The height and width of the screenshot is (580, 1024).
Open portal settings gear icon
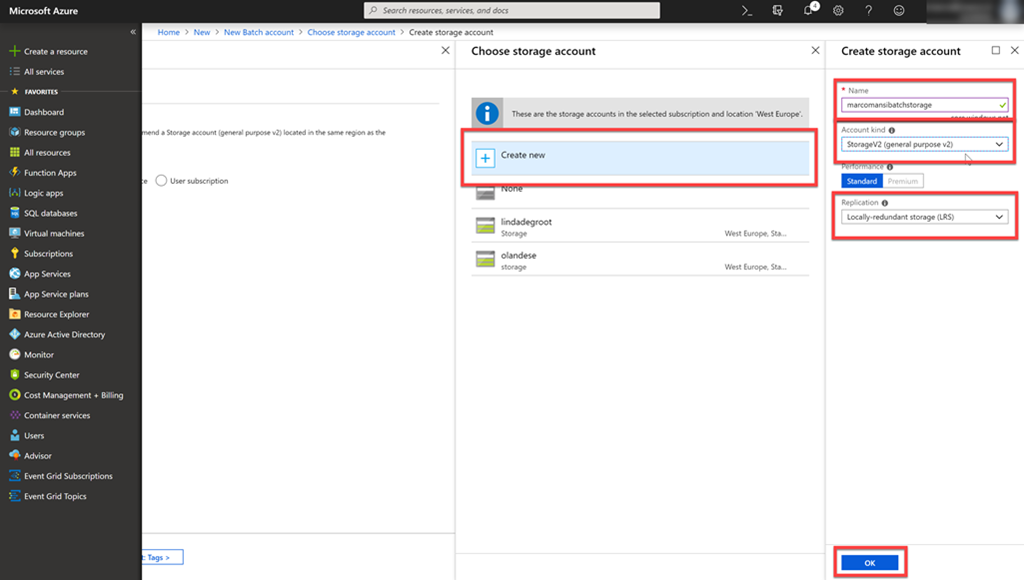839,10
